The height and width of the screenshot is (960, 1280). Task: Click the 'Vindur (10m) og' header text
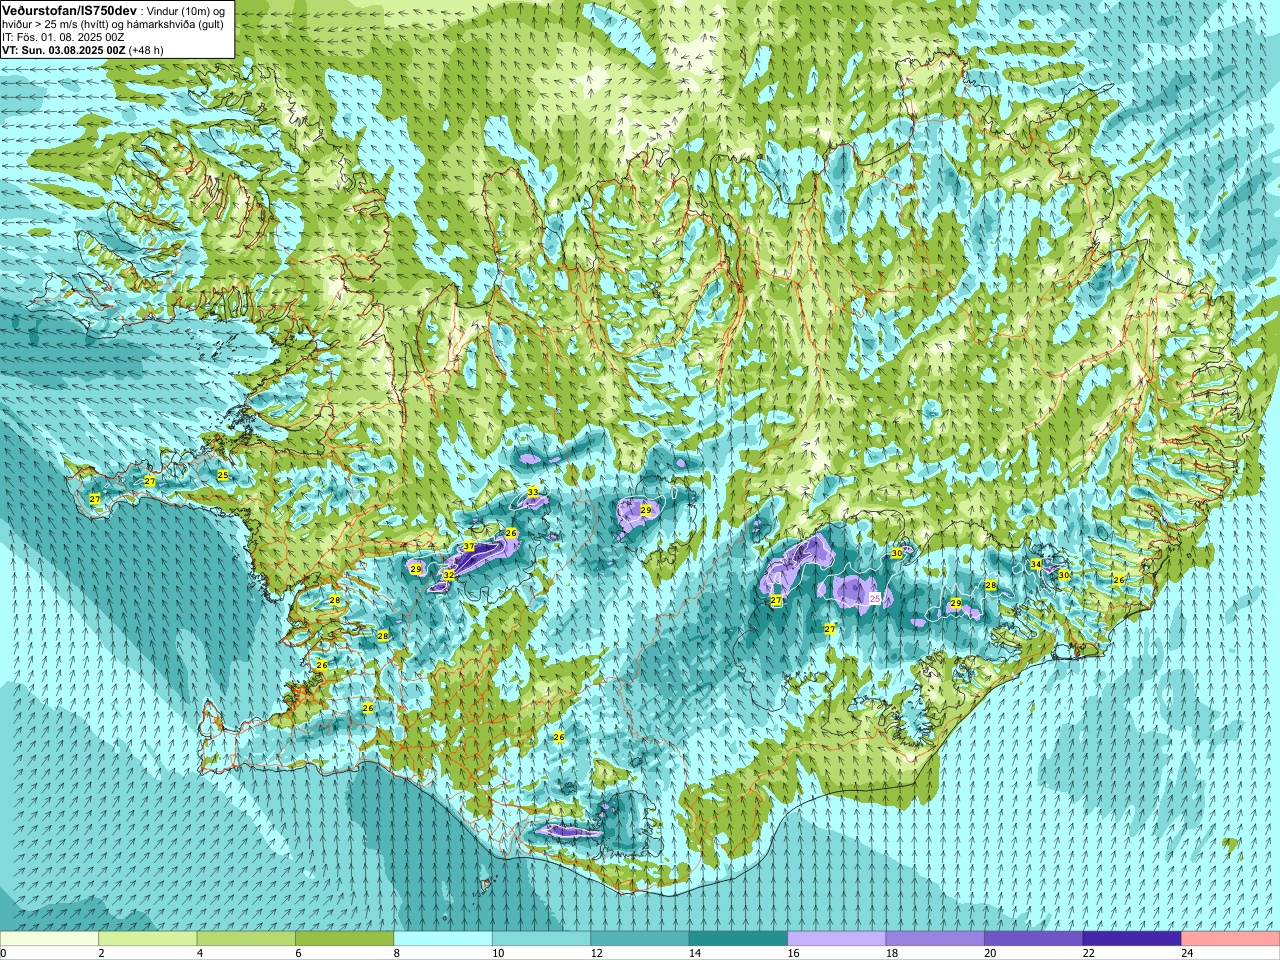tap(185, 10)
